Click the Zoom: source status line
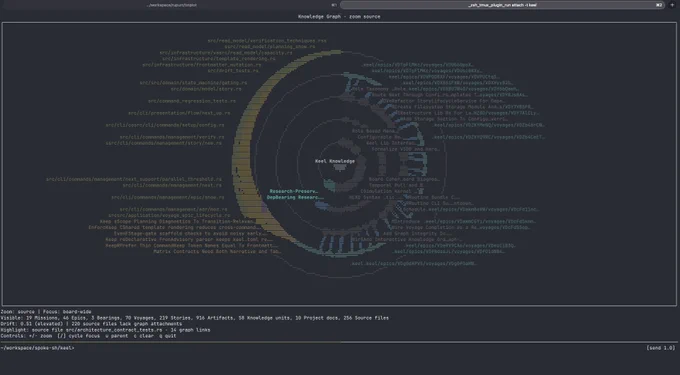Screen dimensions: 680x375 [x=46, y=312]
